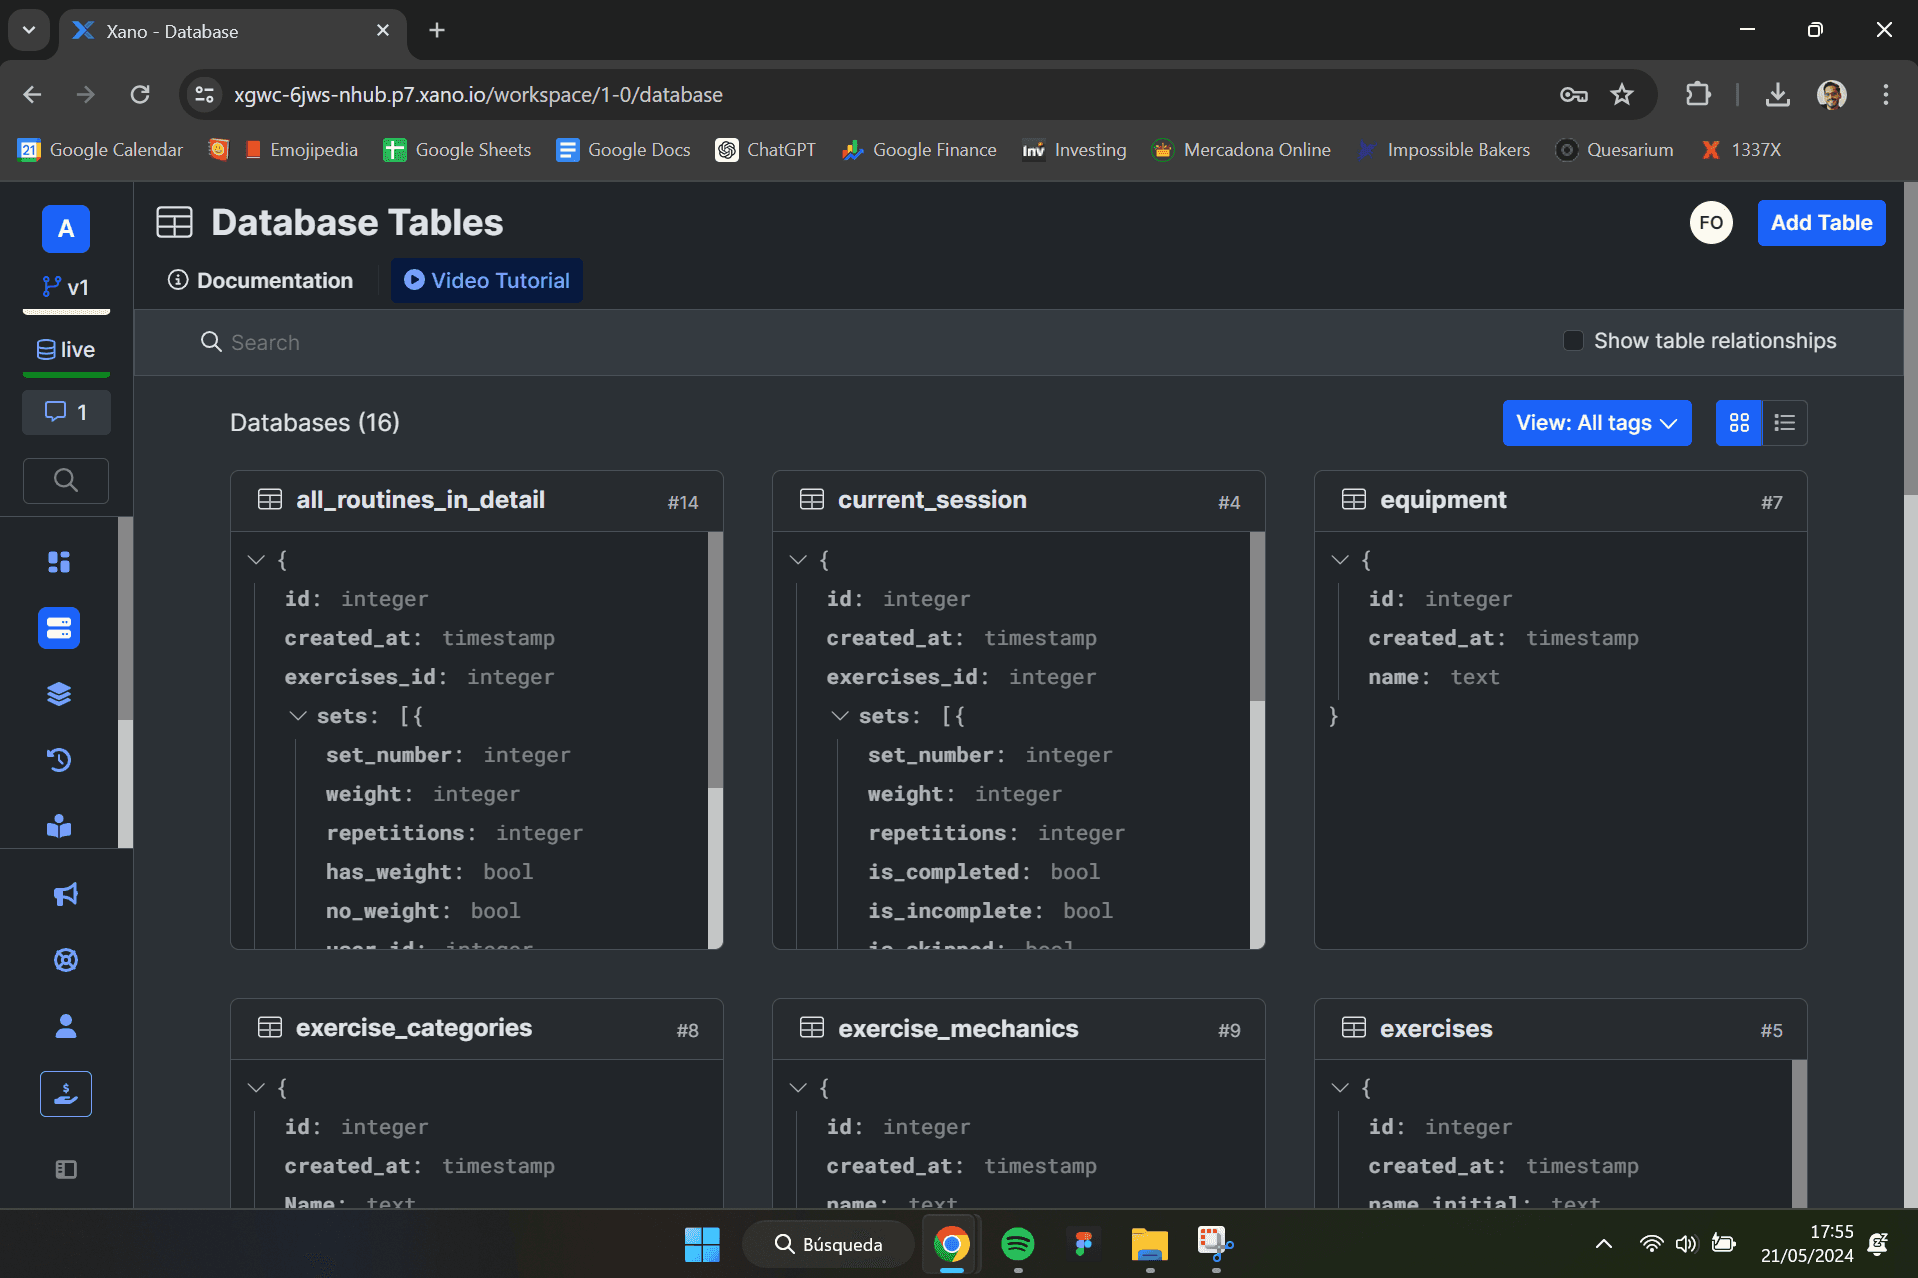Open the lifebuoy support icon
The image size is (1918, 1278).
[66, 960]
